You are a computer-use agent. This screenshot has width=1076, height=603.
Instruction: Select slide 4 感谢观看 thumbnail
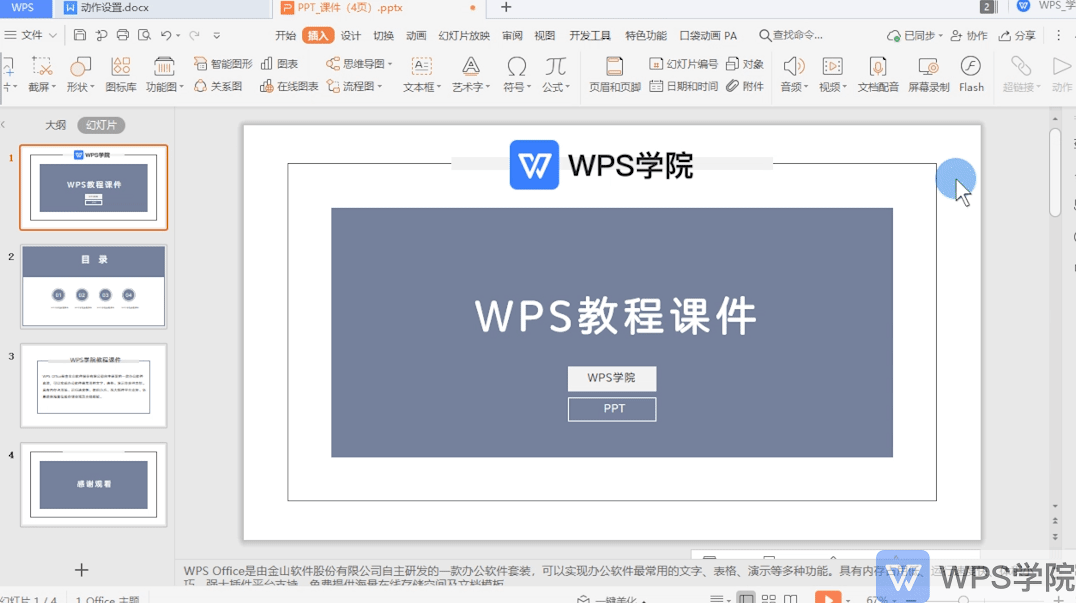(93, 484)
